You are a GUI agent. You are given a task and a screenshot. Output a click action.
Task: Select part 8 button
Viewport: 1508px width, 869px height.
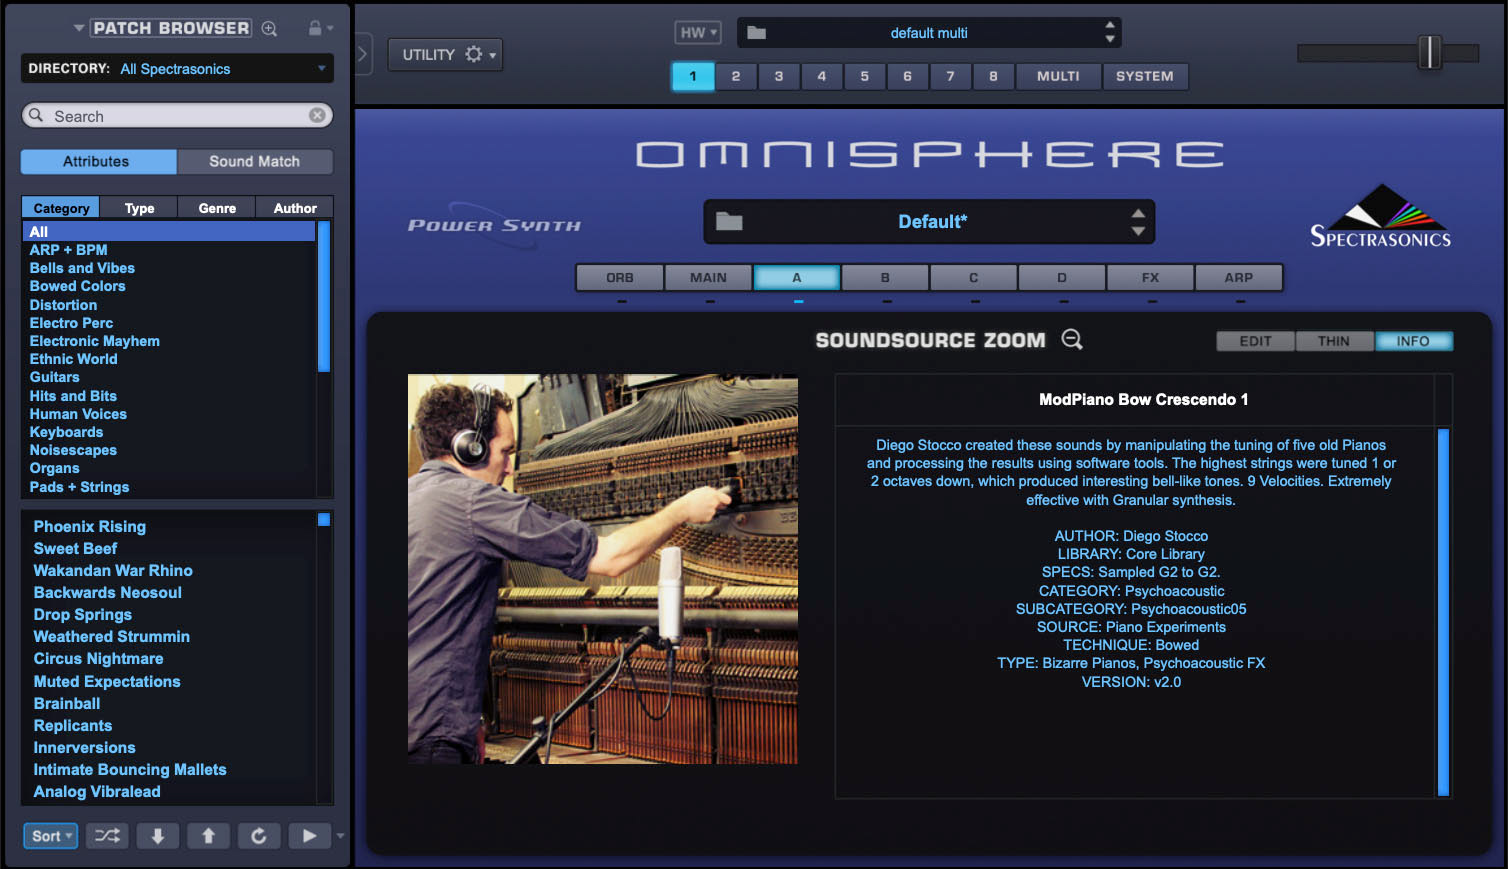click(994, 76)
